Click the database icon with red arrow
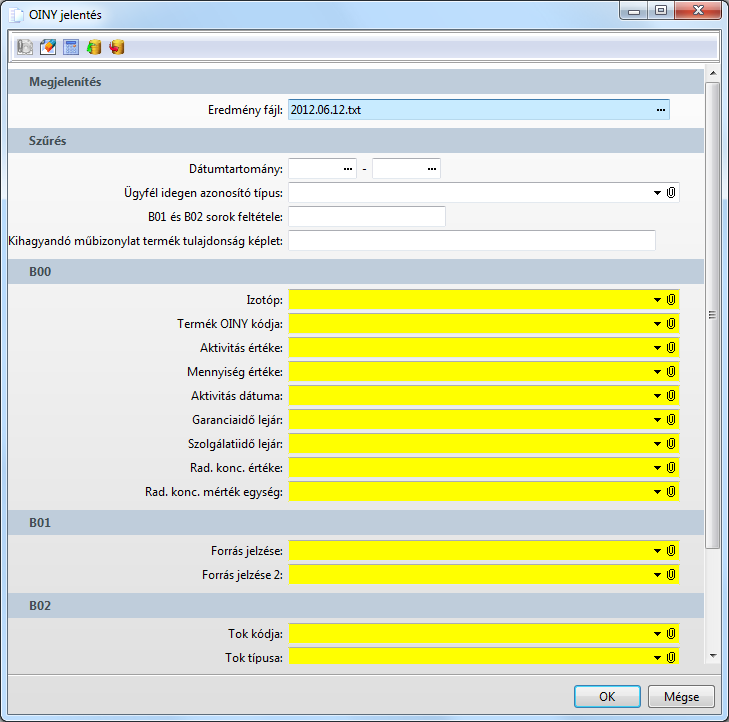 [117, 47]
